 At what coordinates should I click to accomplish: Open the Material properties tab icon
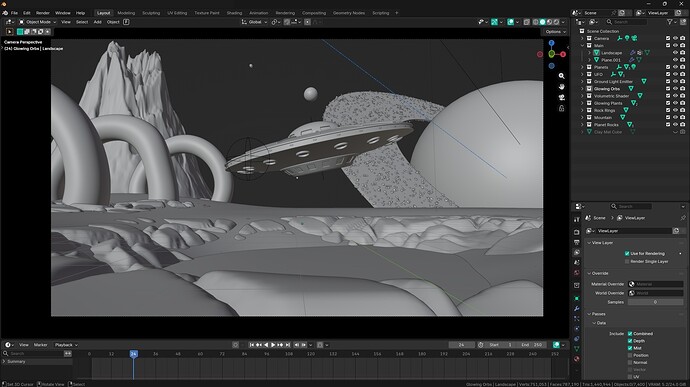(x=577, y=359)
